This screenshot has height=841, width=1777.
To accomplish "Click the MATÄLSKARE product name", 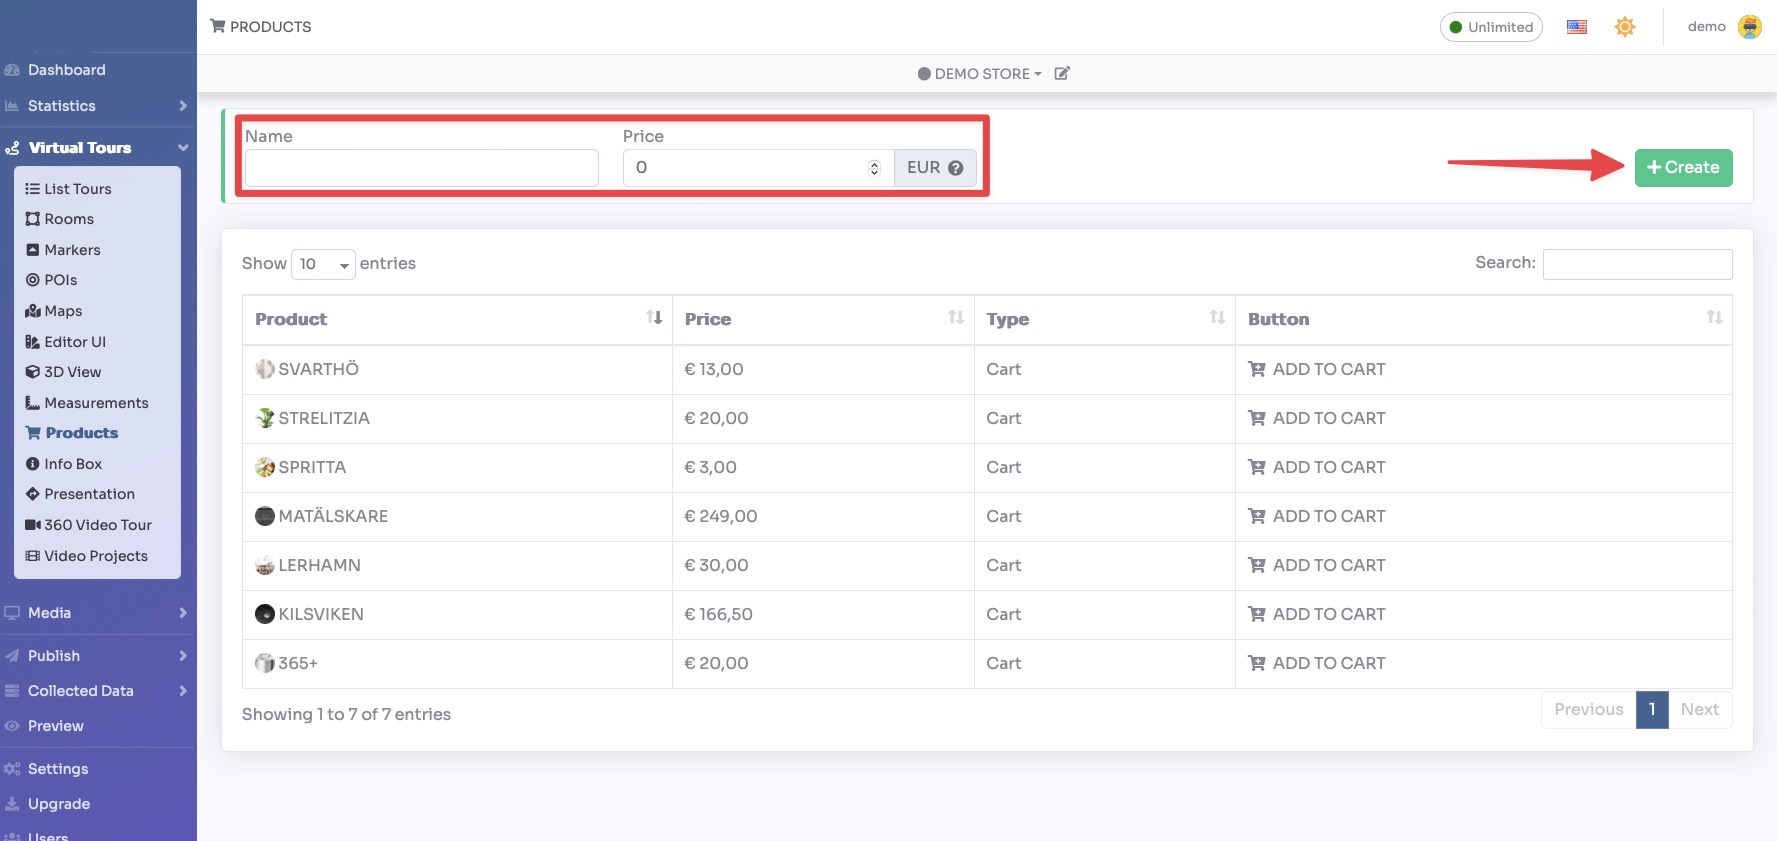I will click(x=333, y=516).
